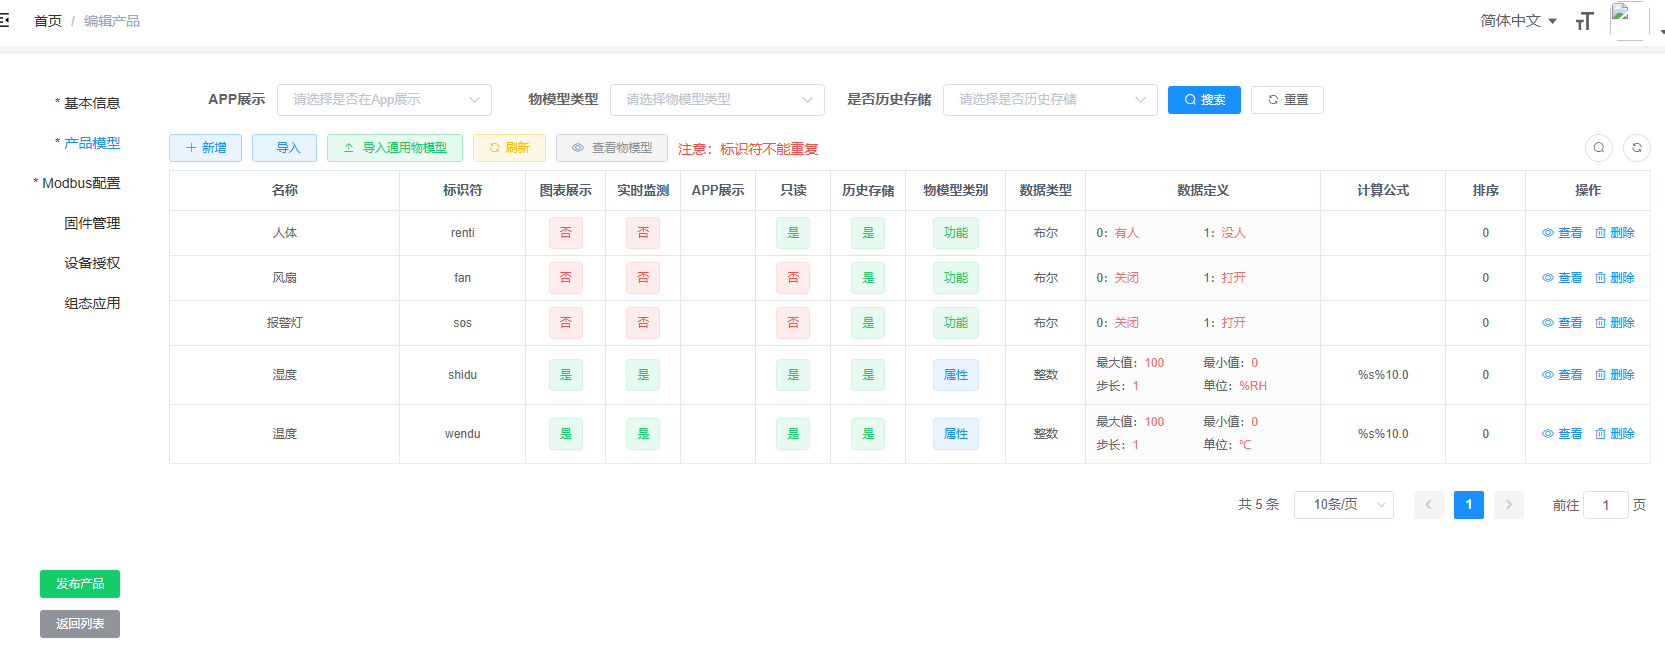Open the 固件管理 sidebar tab
The image size is (1665, 664).
pos(92,223)
